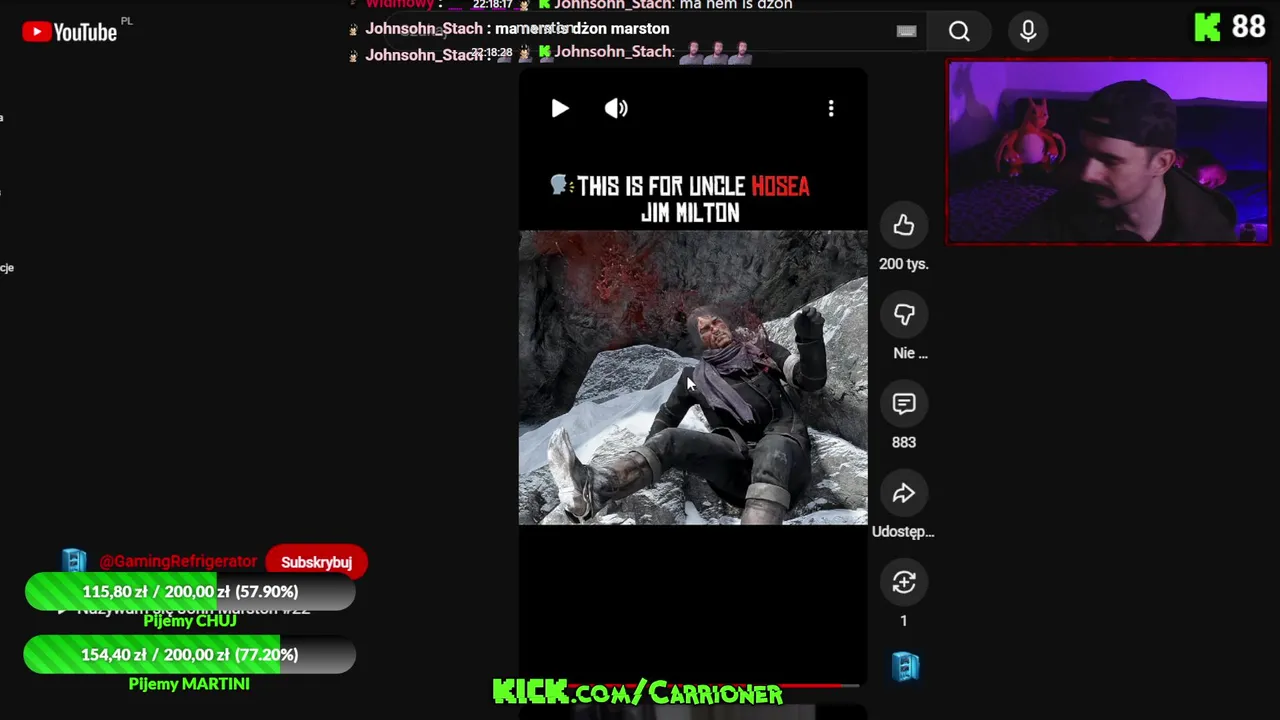Click the 200 tys. likes count
This screenshot has height=720, width=1280.
tap(904, 264)
